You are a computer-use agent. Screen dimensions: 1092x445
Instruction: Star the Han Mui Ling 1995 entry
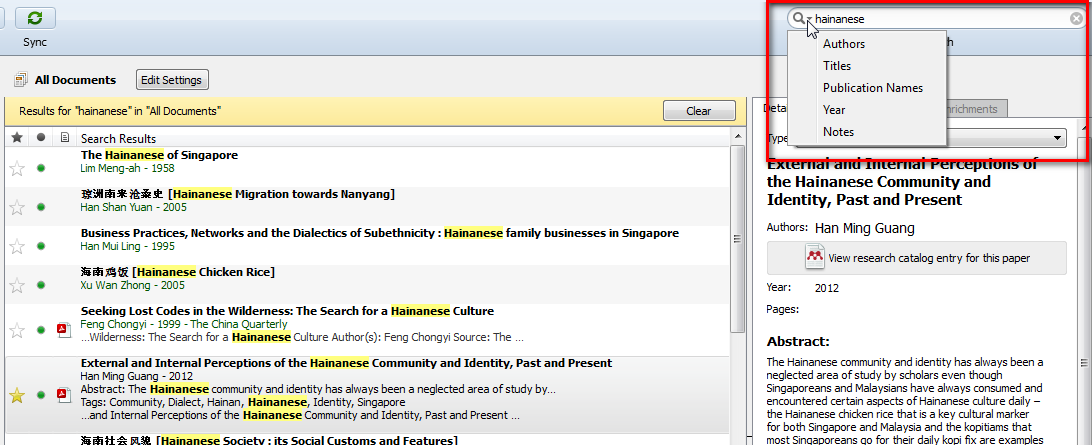(17, 246)
